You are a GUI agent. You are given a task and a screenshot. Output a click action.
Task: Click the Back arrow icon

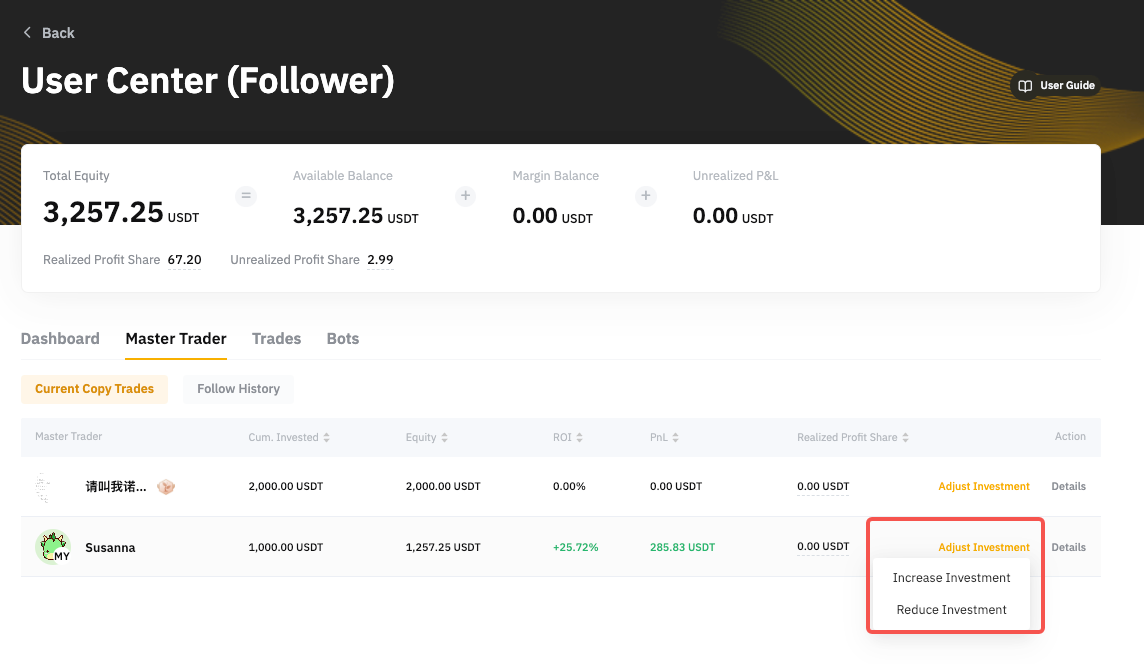tap(27, 33)
